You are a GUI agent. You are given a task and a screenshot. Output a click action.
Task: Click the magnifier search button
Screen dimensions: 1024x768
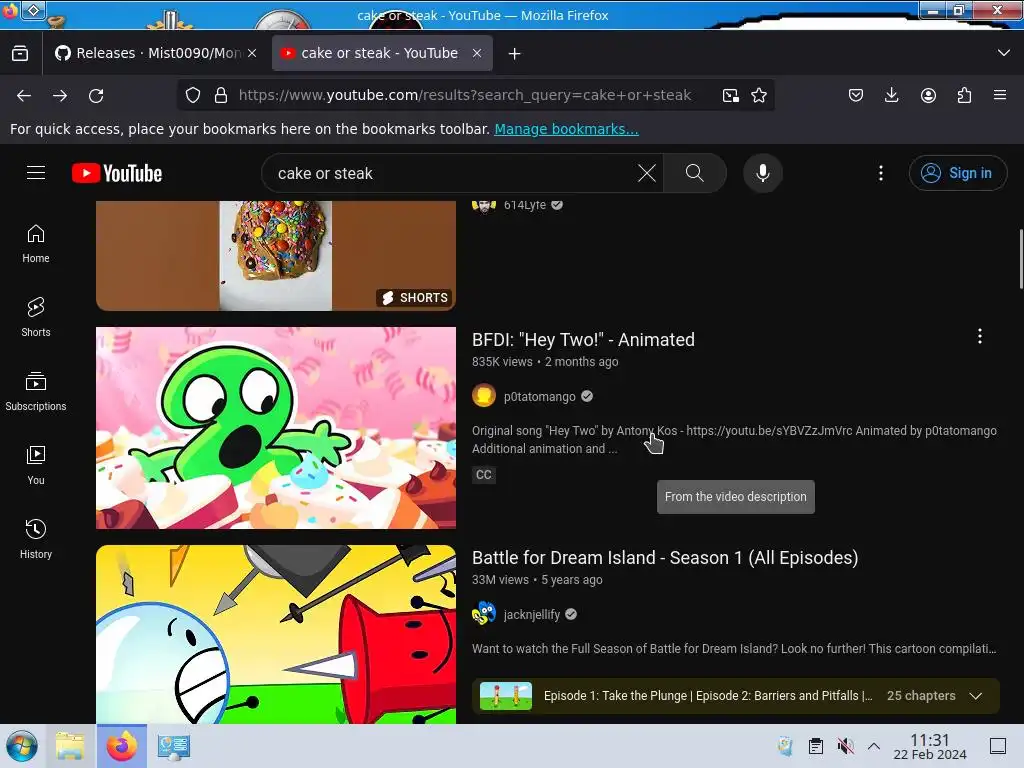click(x=695, y=173)
